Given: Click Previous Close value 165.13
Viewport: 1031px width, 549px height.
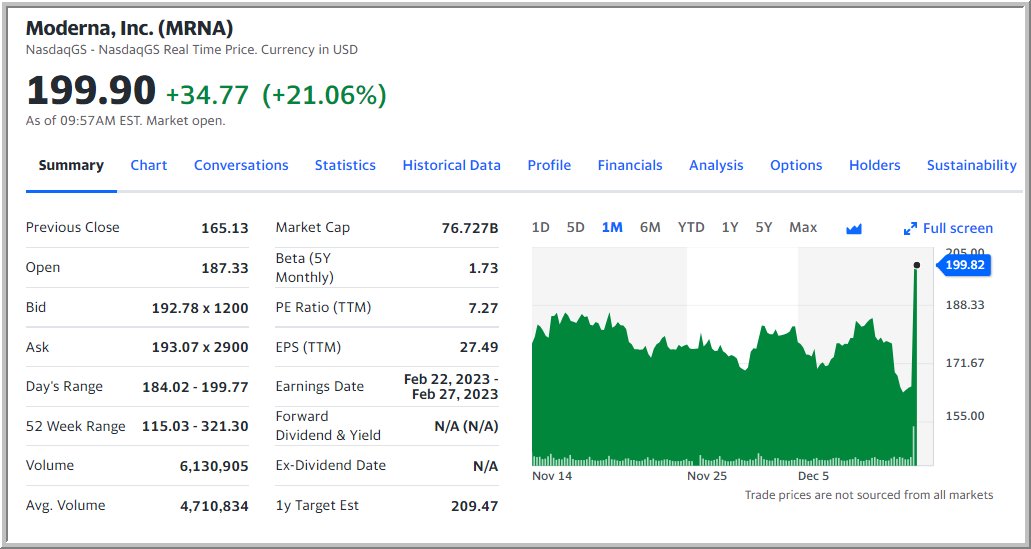Looking at the screenshot, I should (225, 229).
